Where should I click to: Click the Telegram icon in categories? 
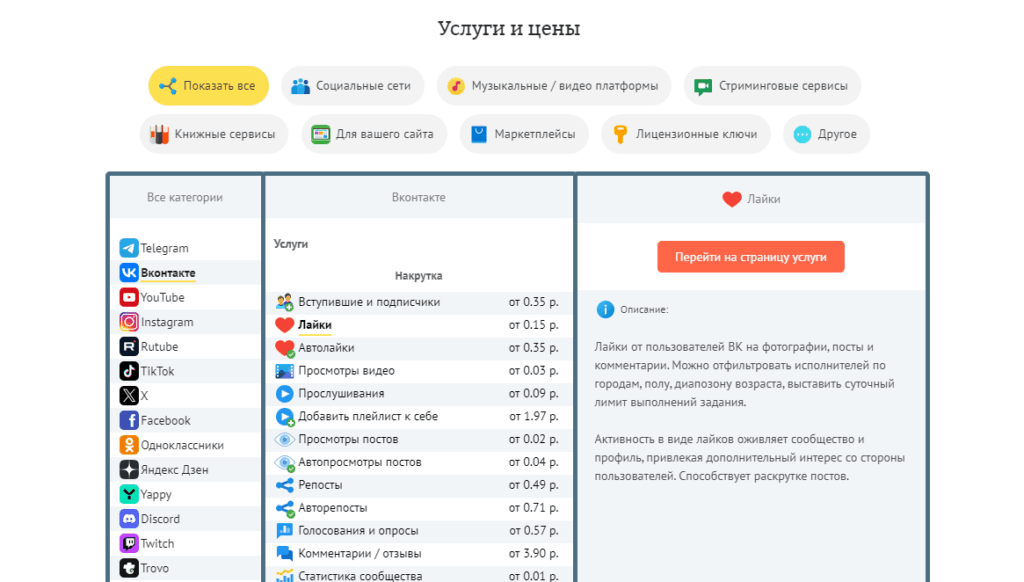[129, 248]
